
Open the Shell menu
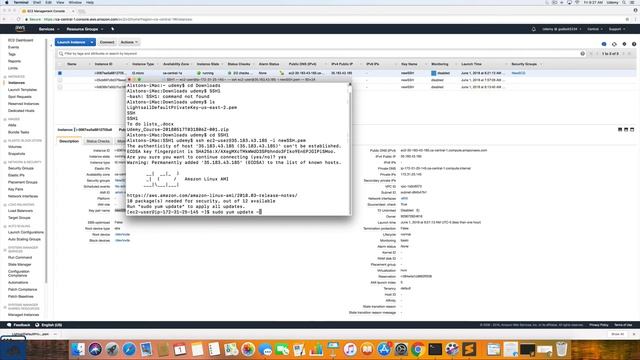[37, 2]
